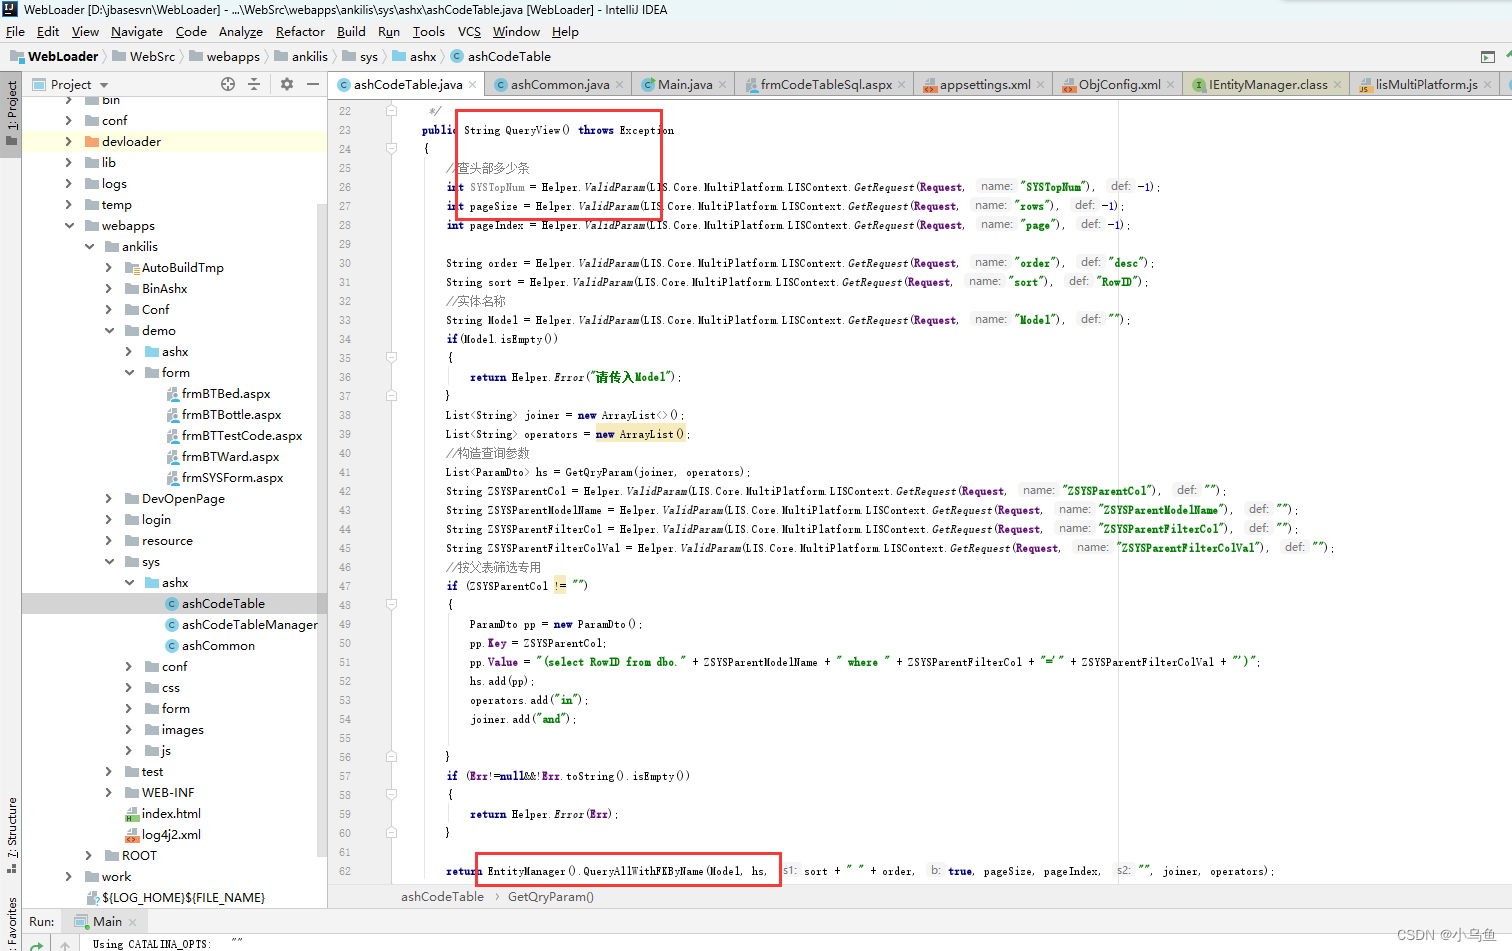Expand the DevOpenPage folder
Viewport: 1512px width, 951px height.
[x=109, y=499]
